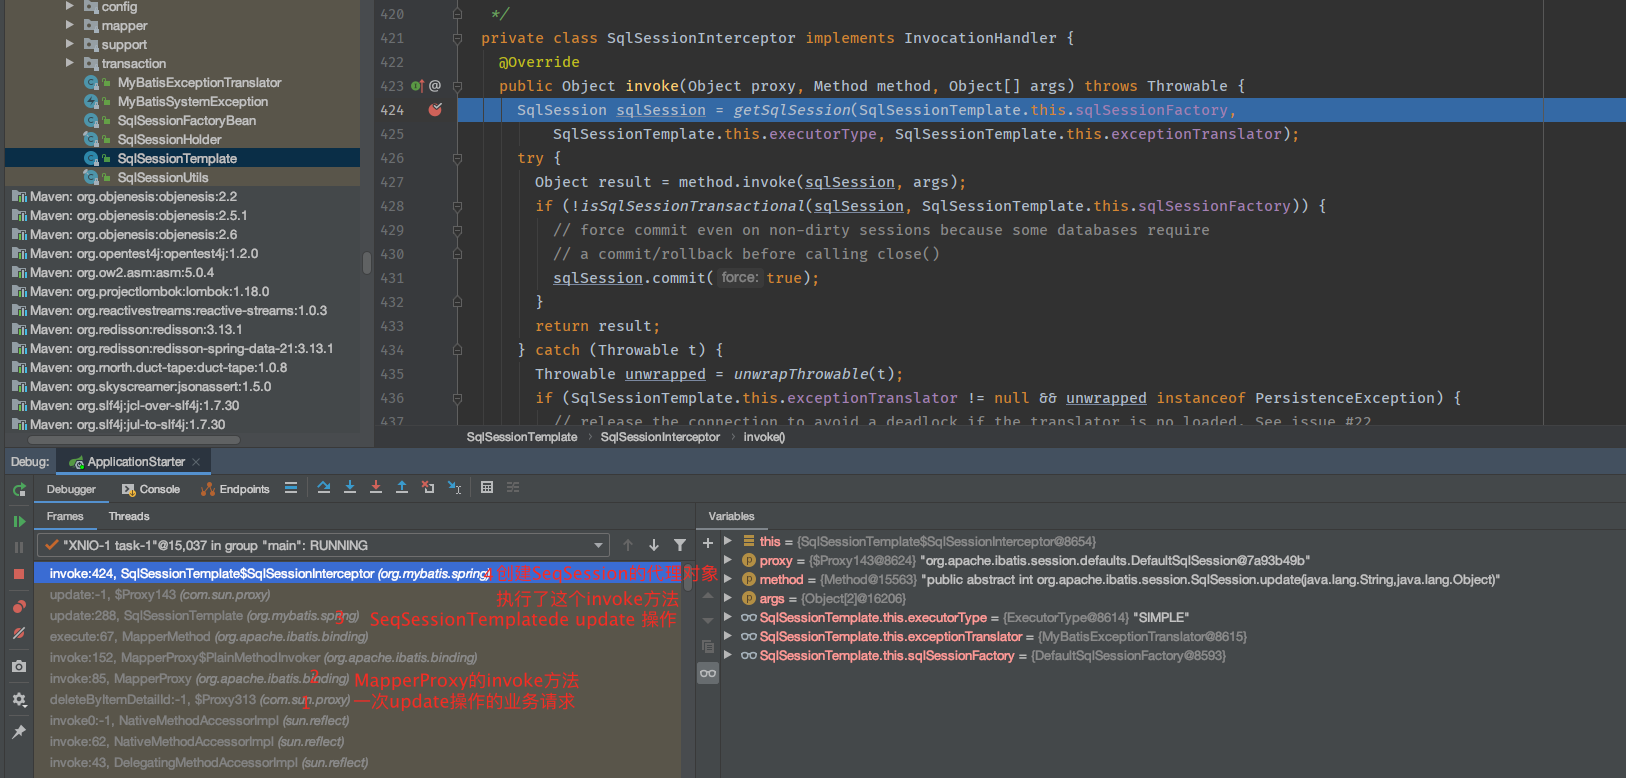The height and width of the screenshot is (778, 1626).
Task: Expand executorType watch node
Action: (728, 617)
